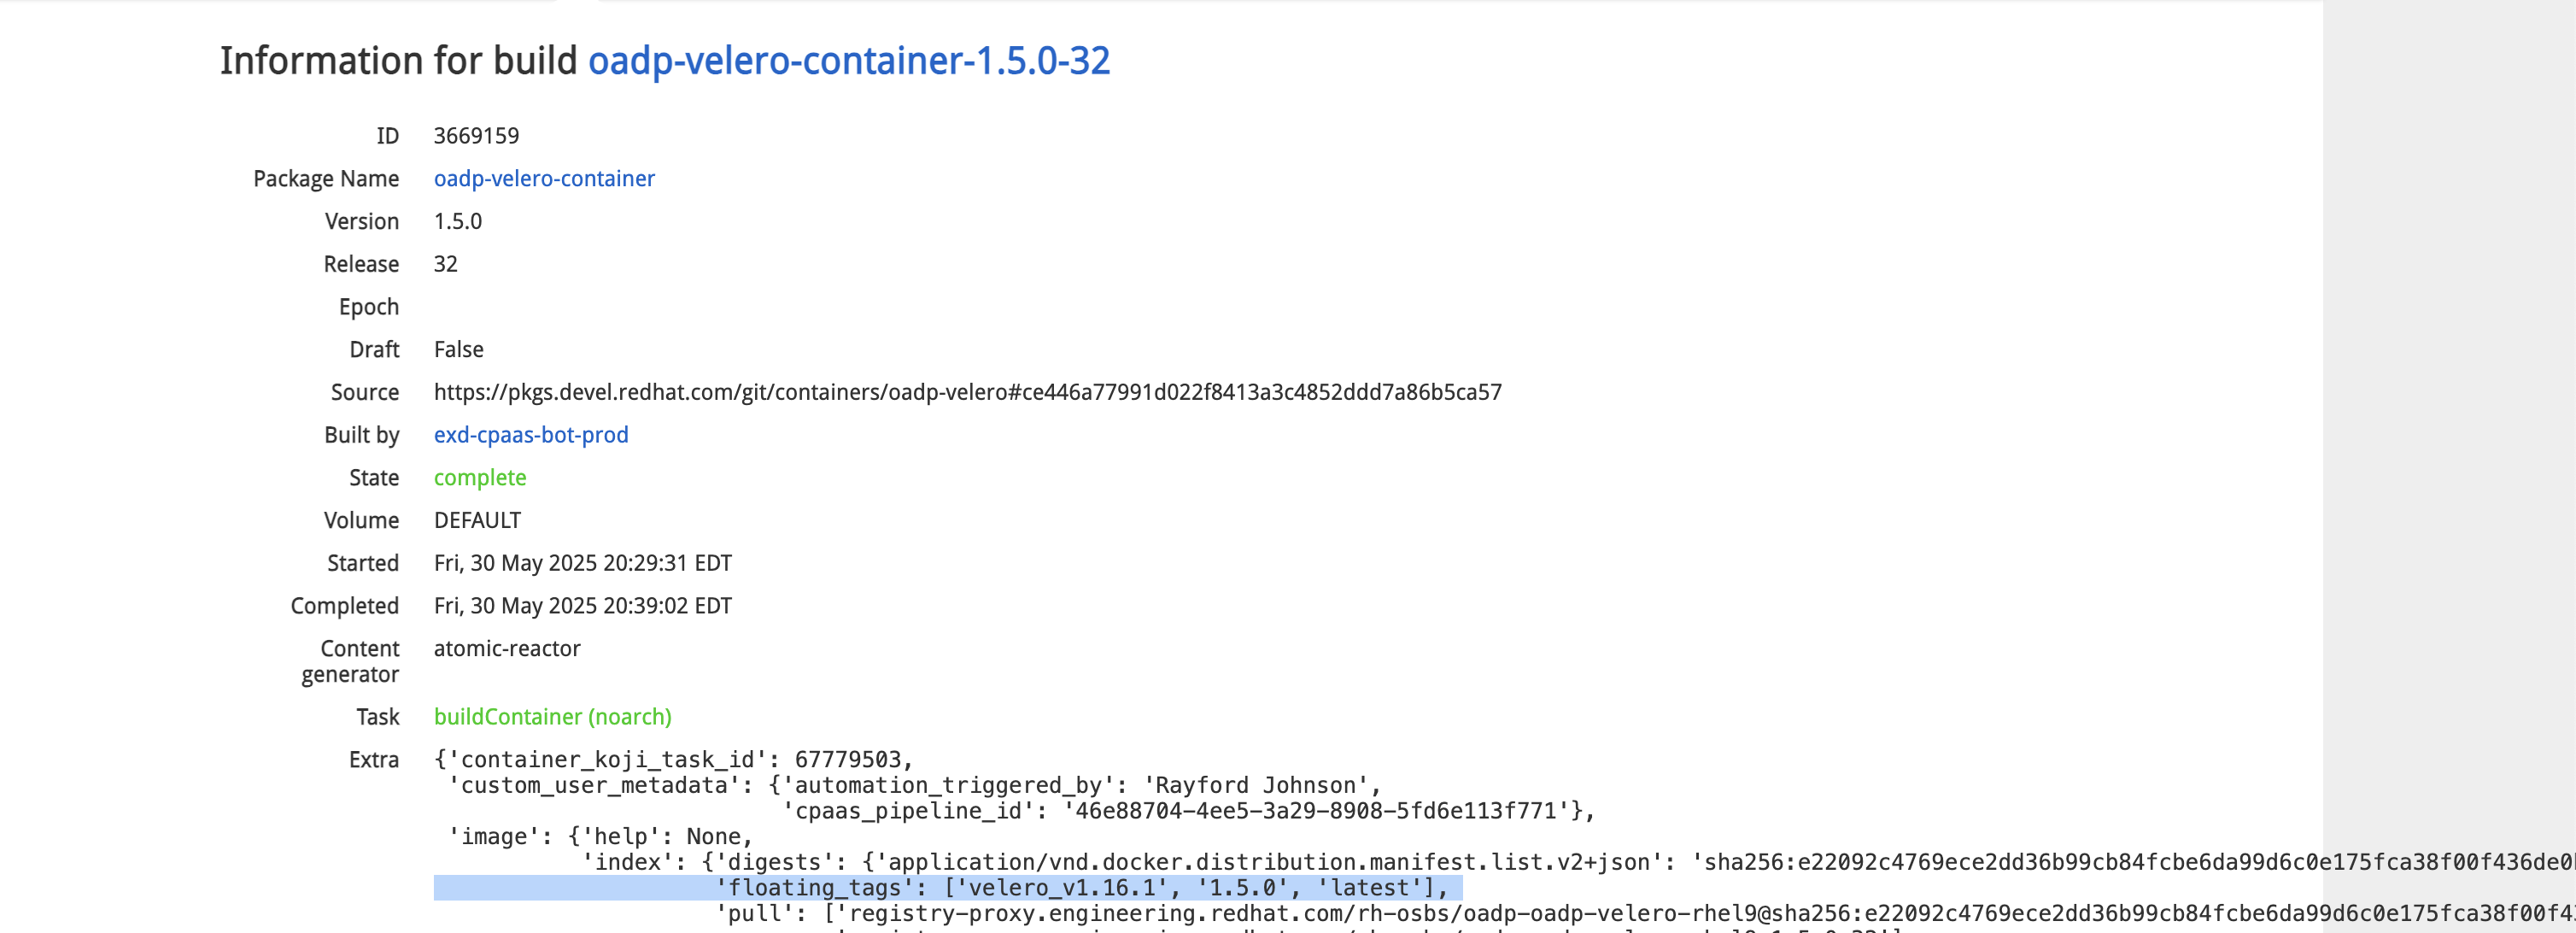This screenshot has height=933, width=2576.
Task: Open the buildContainer (noarch) task link
Action: (552, 717)
